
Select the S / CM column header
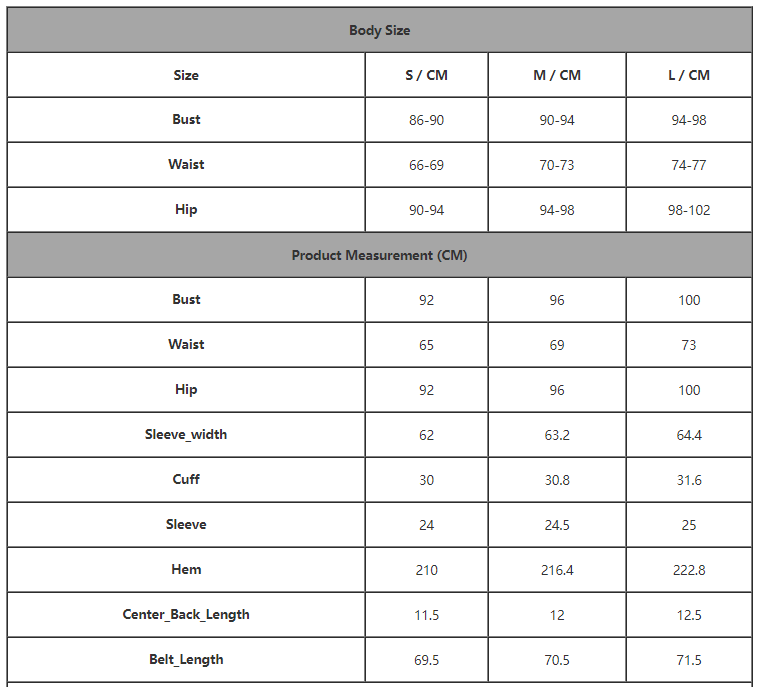tap(426, 75)
